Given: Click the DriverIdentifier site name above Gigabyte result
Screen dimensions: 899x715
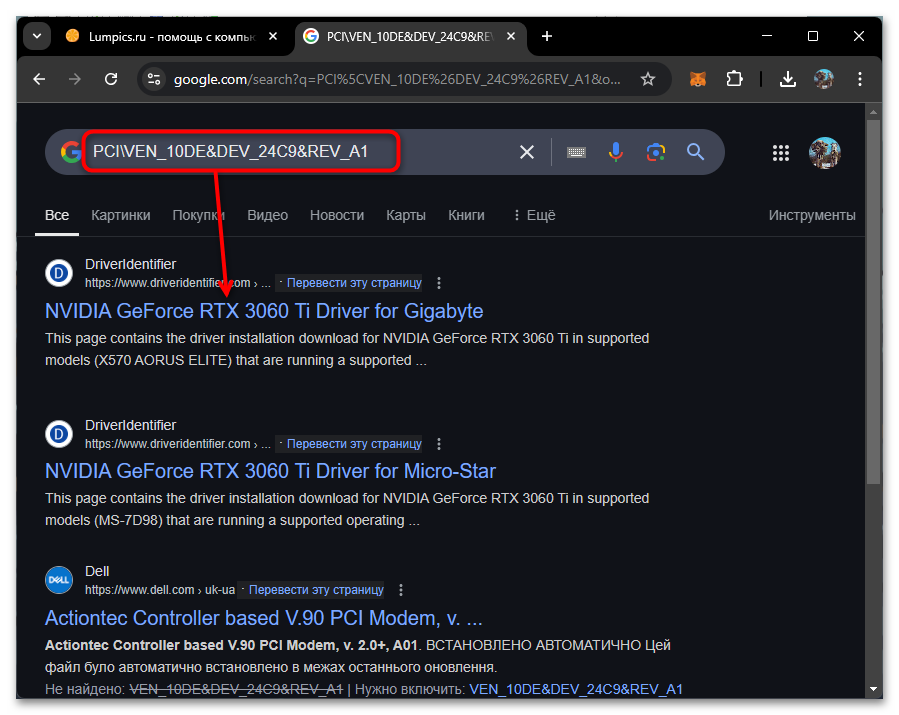Looking at the screenshot, I should 131,264.
